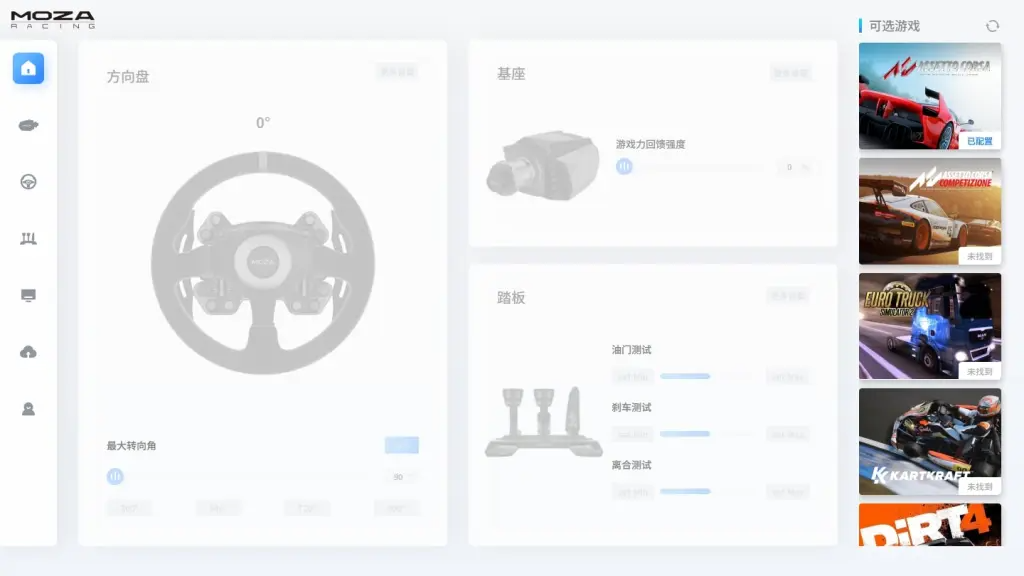Screen dimensions: 1024x576
Task: Select the Euro Truck Simulator 2 card
Action: [x=929, y=326]
